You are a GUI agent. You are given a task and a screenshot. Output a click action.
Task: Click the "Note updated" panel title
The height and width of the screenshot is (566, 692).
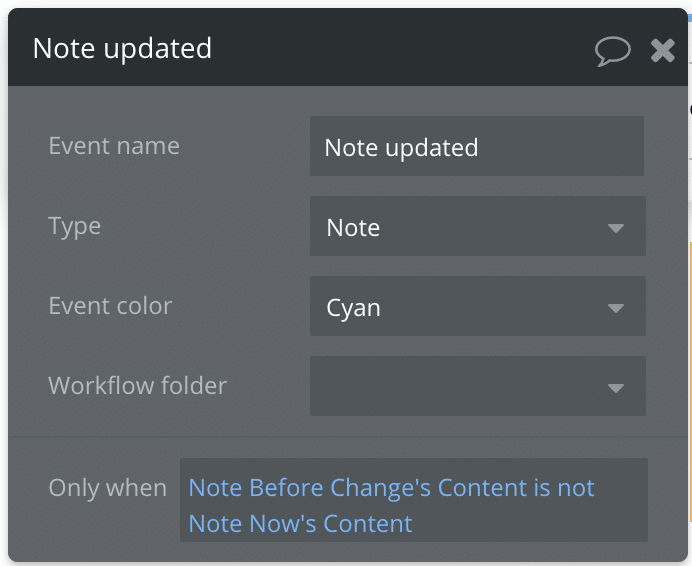tap(122, 48)
